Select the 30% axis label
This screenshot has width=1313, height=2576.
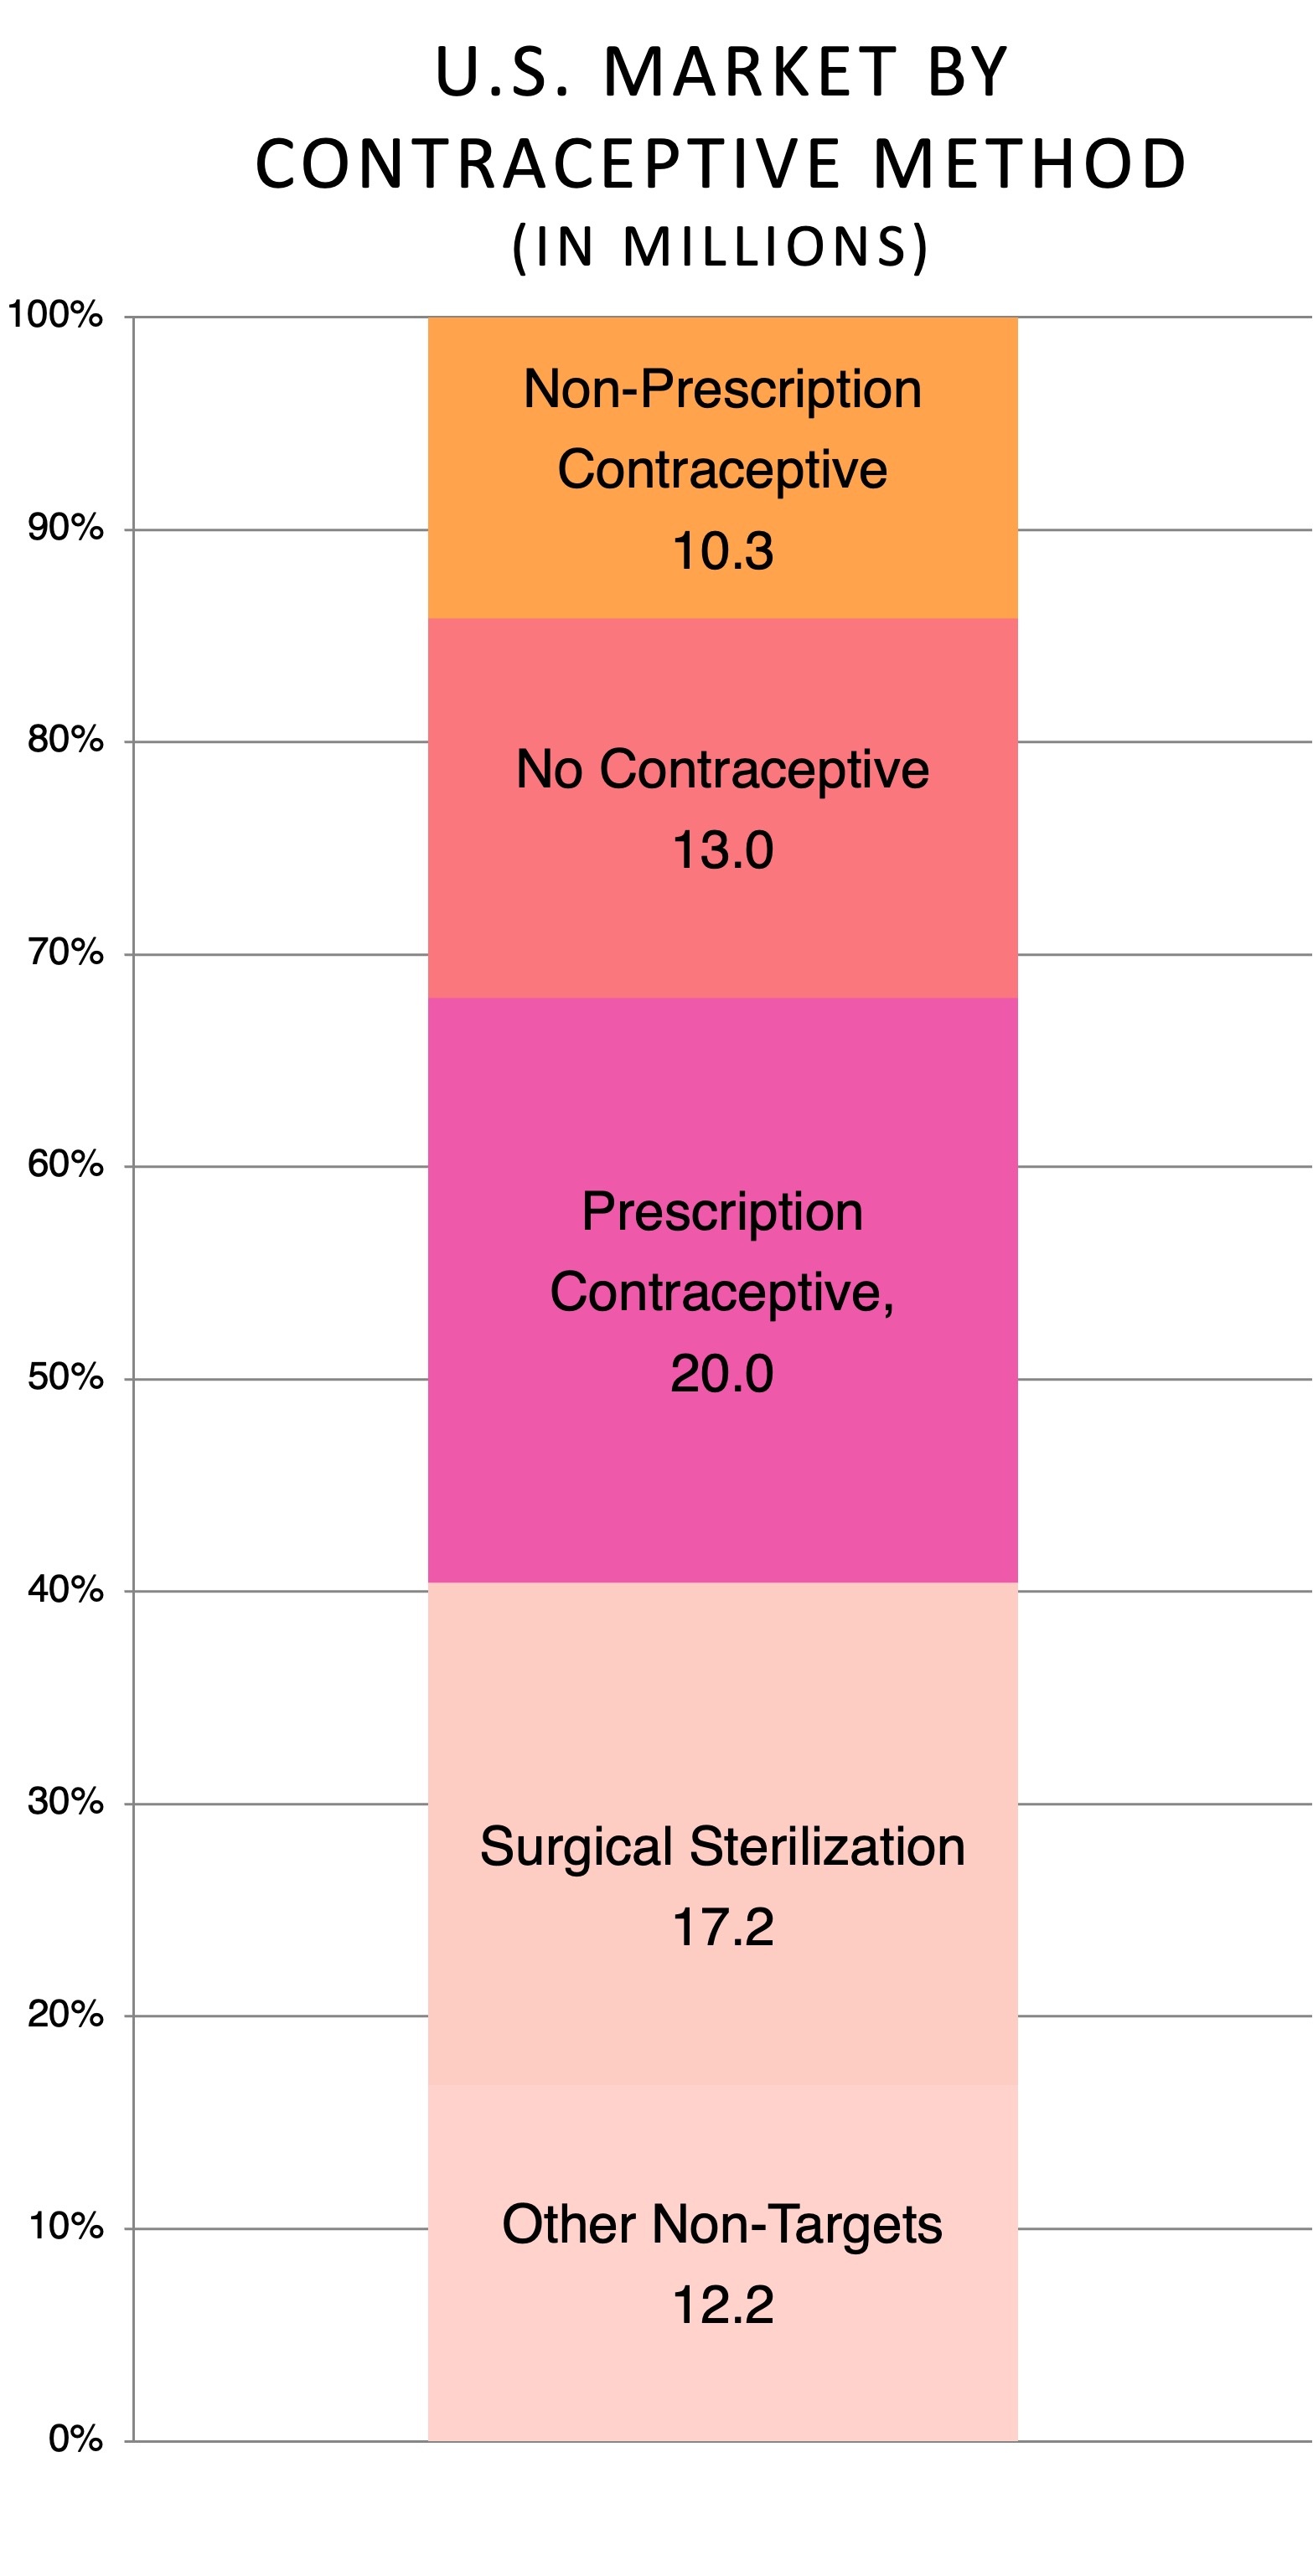click(x=66, y=1802)
